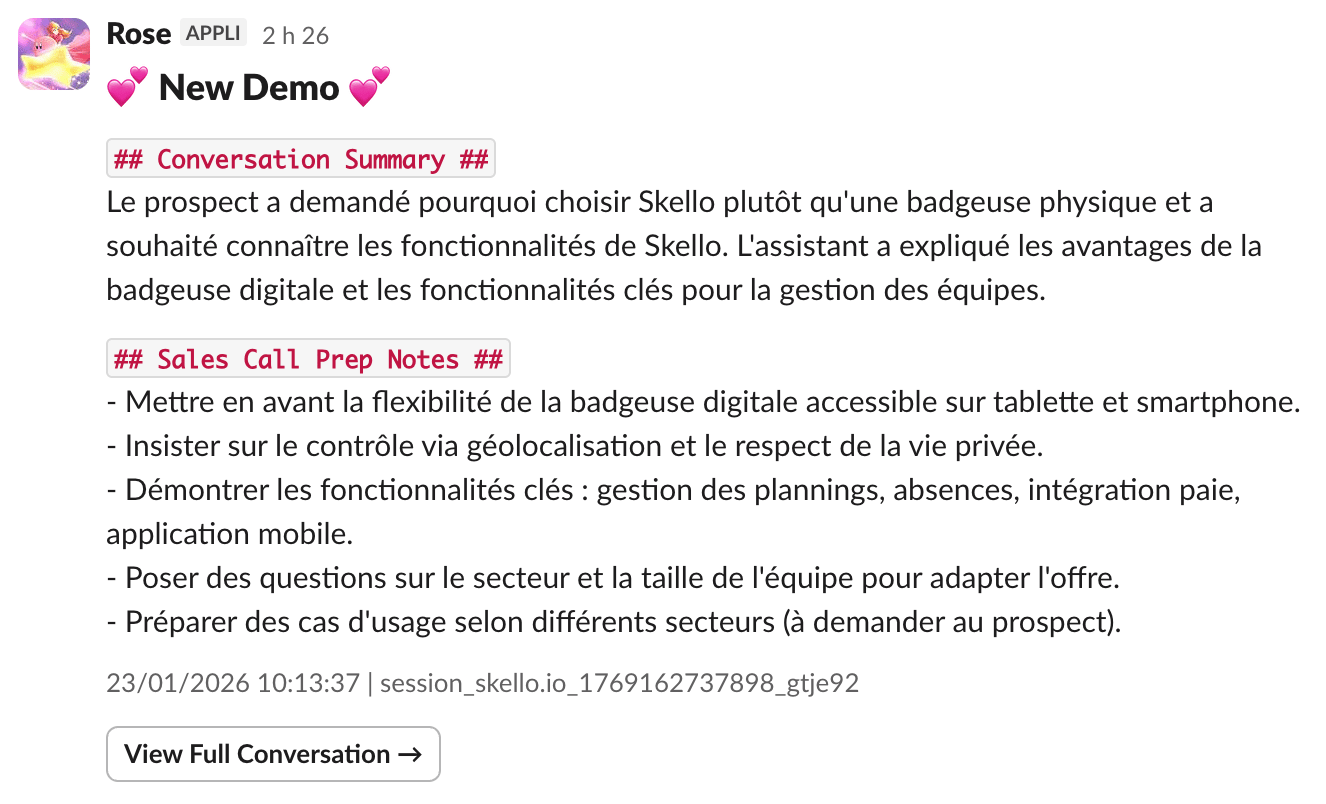1326x804 pixels.
Task: Click the New Demo heading text
Action: pos(249,88)
